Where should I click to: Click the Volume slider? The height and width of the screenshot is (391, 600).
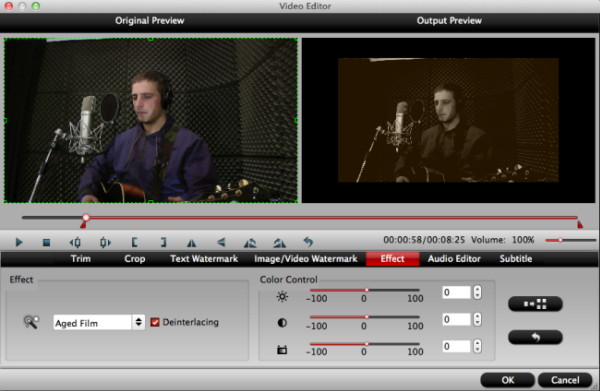571,240
